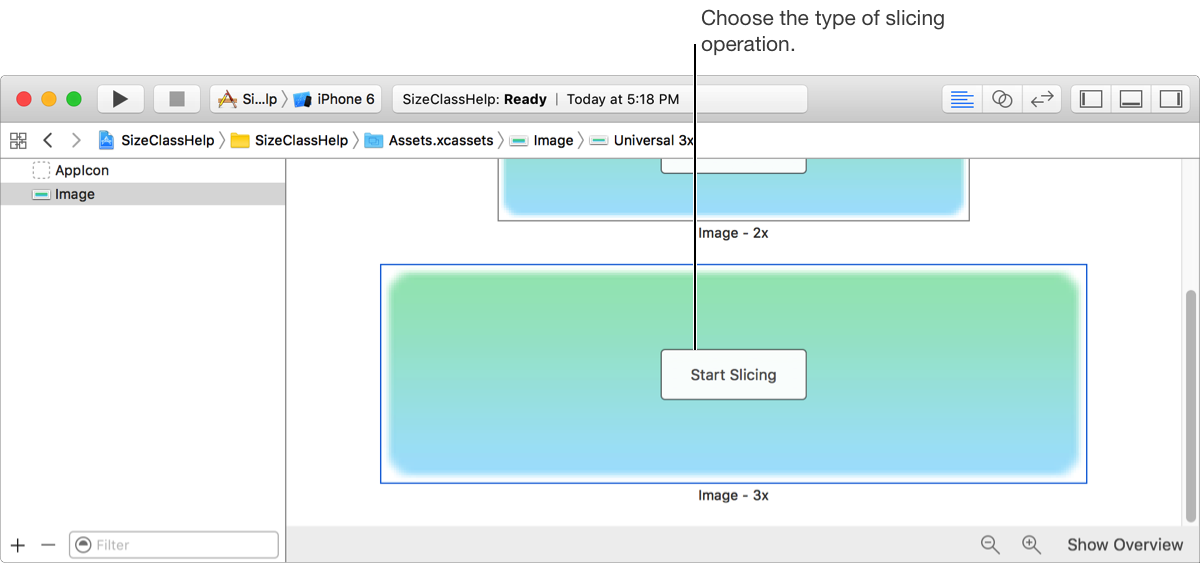This screenshot has width=1200, height=563.
Task: Toggle the Utilities inspector panel
Action: pyautogui.click(x=1170, y=99)
